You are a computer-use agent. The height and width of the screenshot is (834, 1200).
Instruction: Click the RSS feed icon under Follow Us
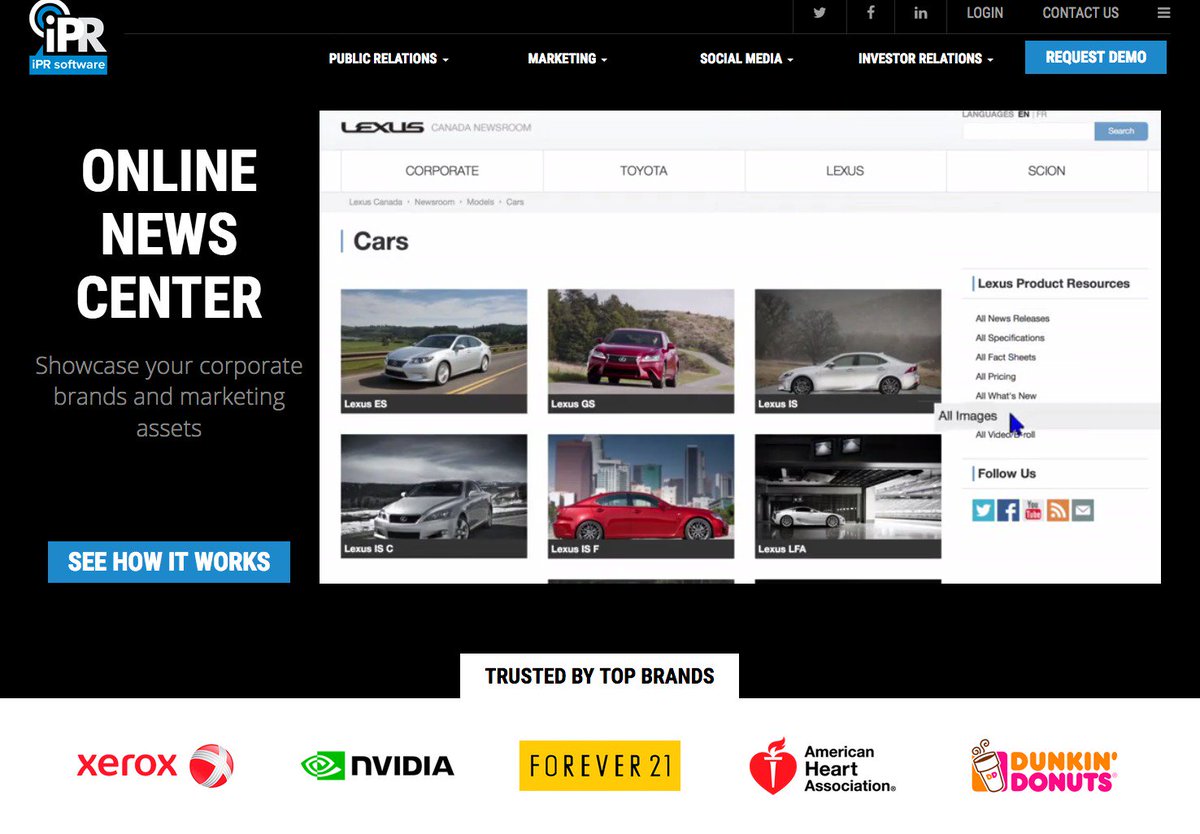pyautogui.click(x=1057, y=510)
